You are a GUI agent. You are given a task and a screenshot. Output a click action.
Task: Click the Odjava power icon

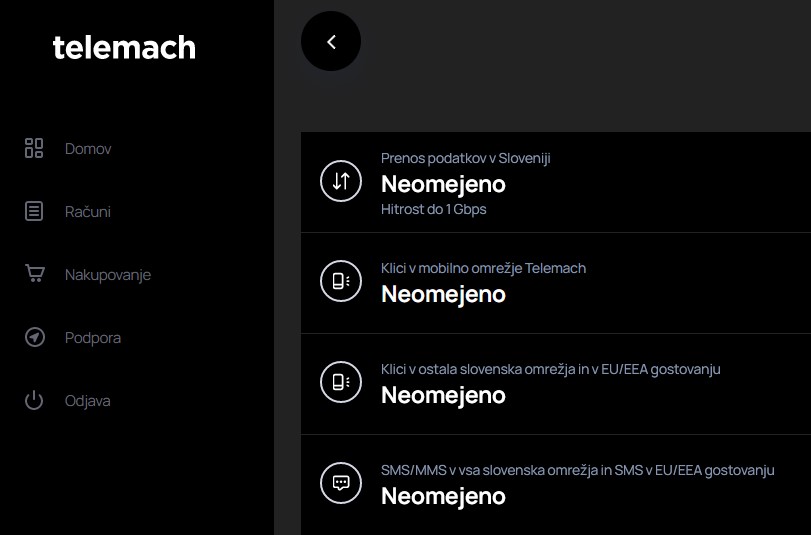point(34,400)
